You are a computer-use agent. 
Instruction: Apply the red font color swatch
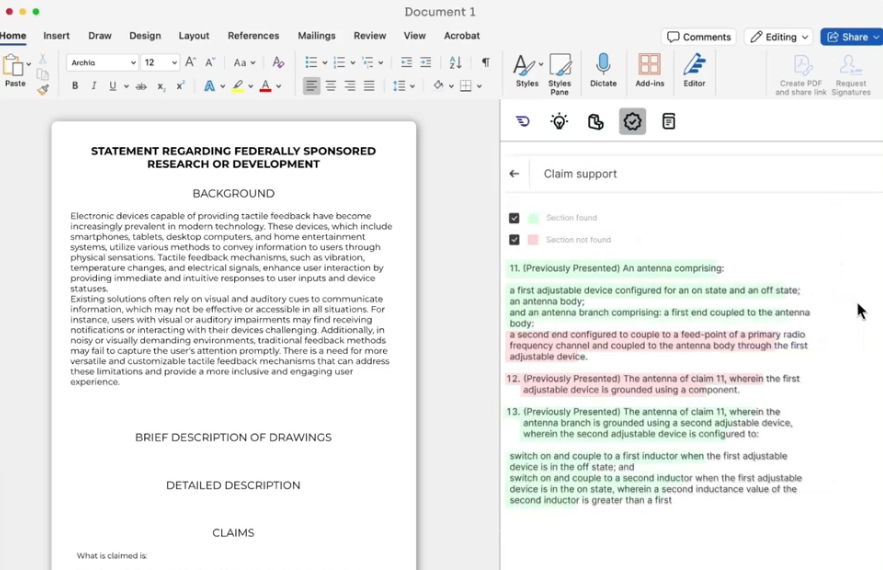point(265,86)
